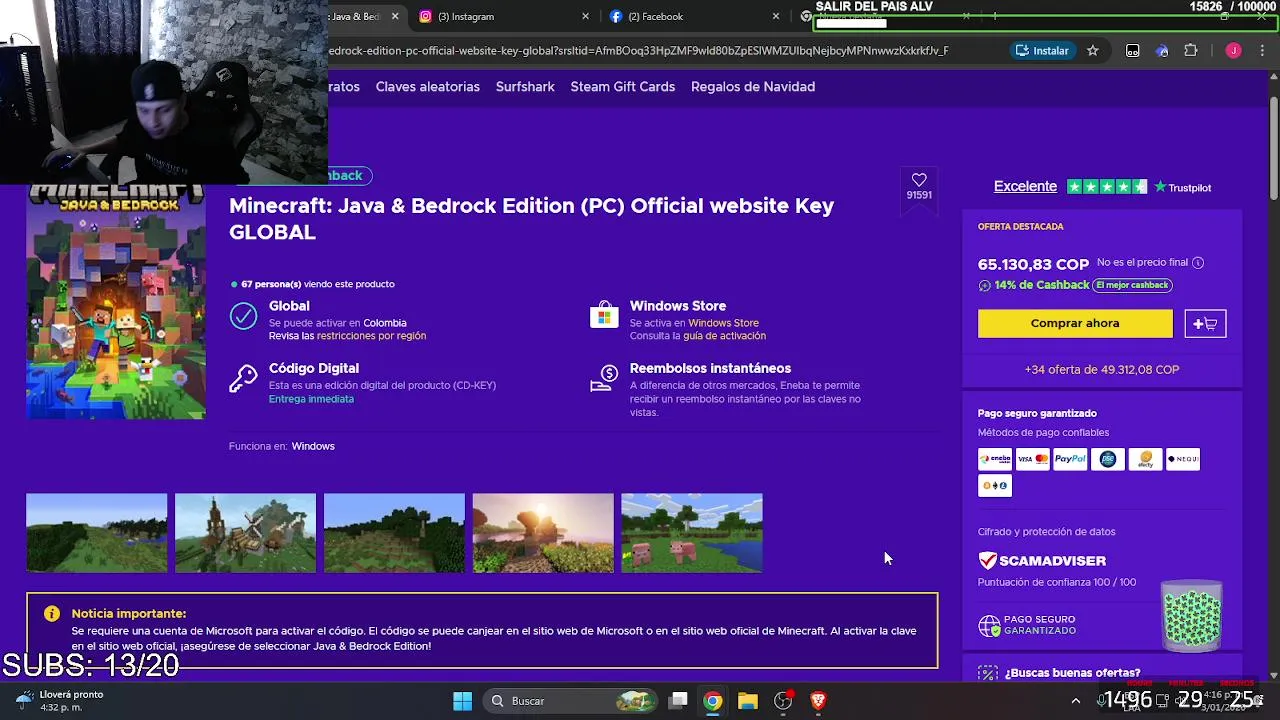Screen dimensions: 1280x720
Task: Open the pigs screenshot thumbnail
Action: [692, 533]
